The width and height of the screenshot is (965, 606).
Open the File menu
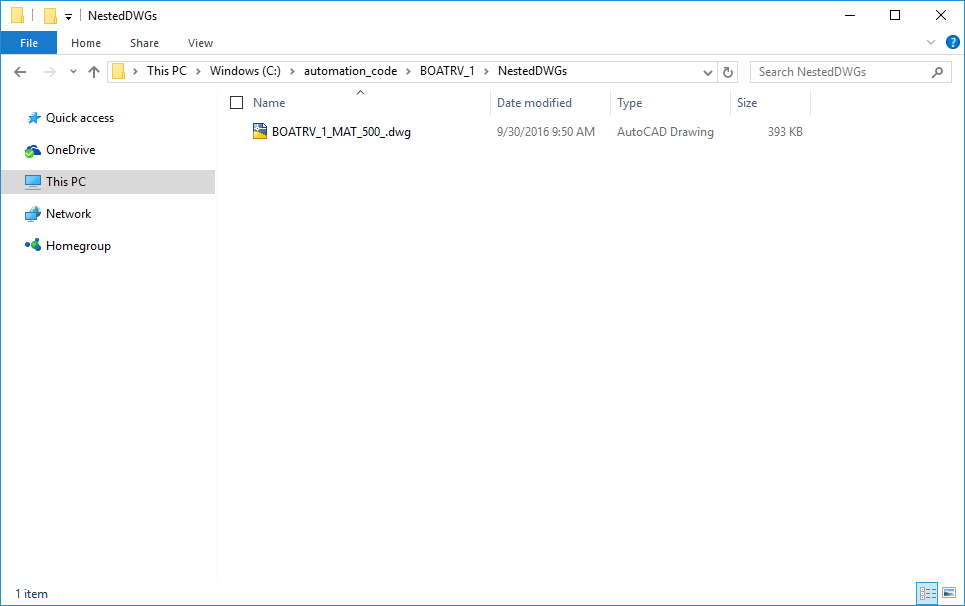click(29, 43)
